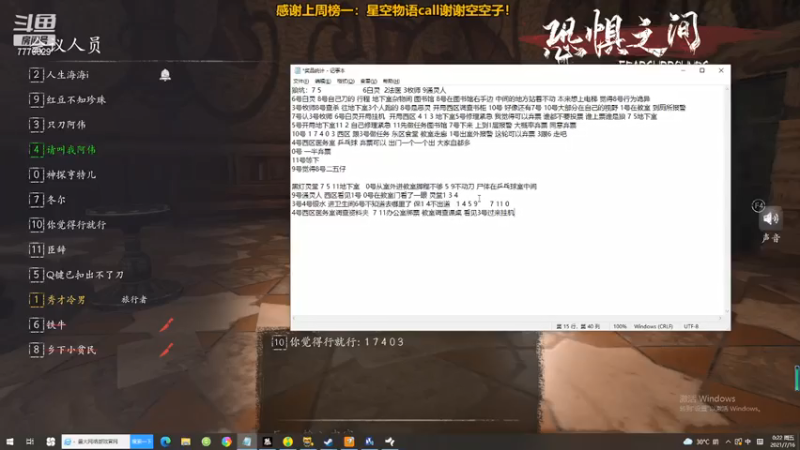Open Steam from the taskbar
Image resolution: width=800 pixels, height=450 pixels.
pyautogui.click(x=329, y=442)
